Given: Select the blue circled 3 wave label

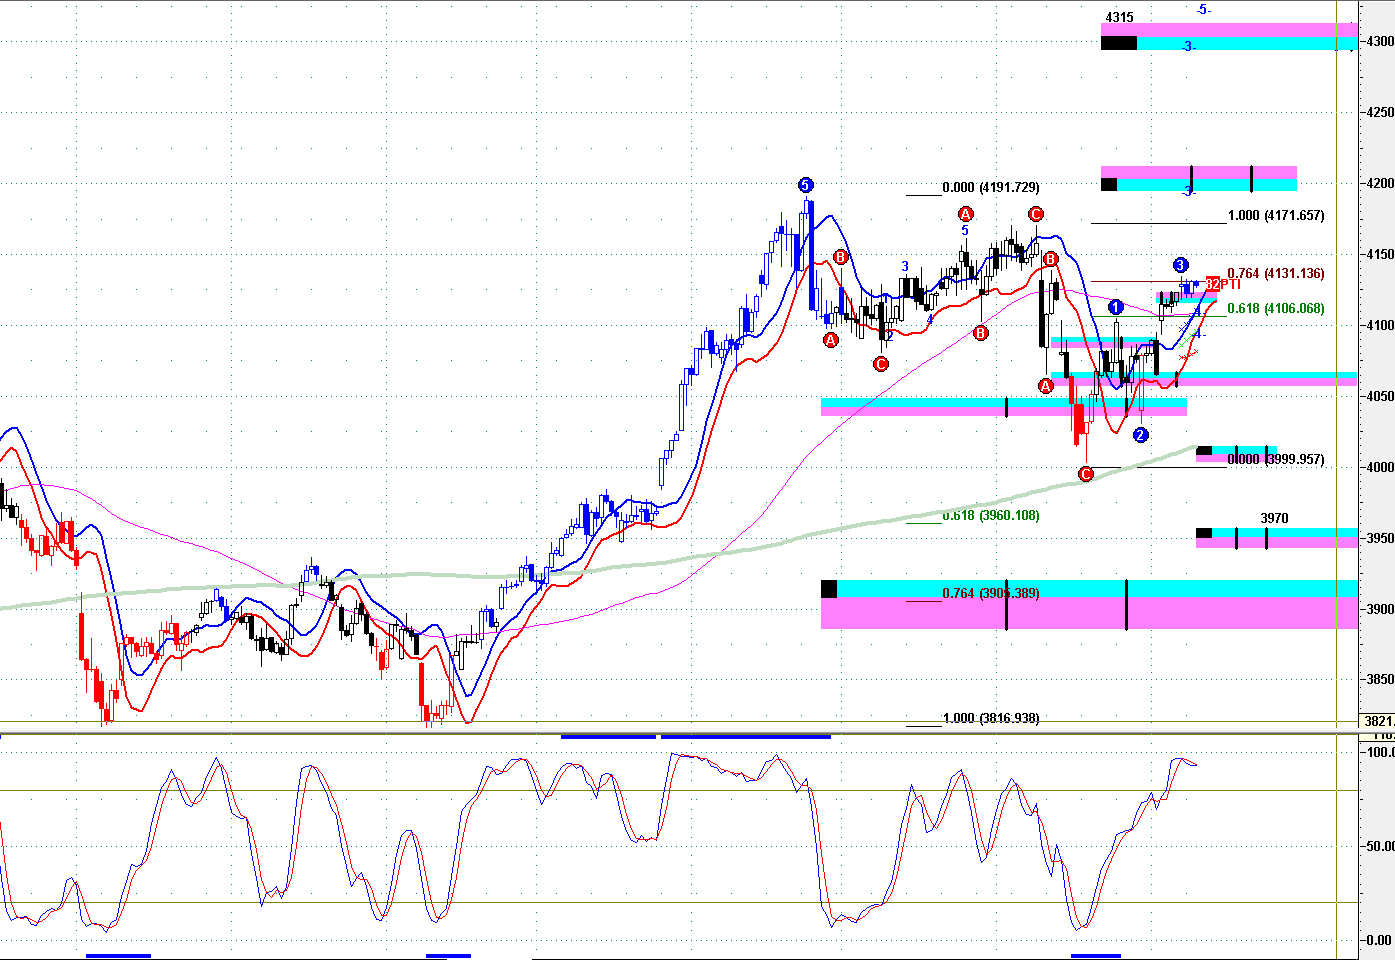Looking at the screenshot, I should [x=1180, y=265].
